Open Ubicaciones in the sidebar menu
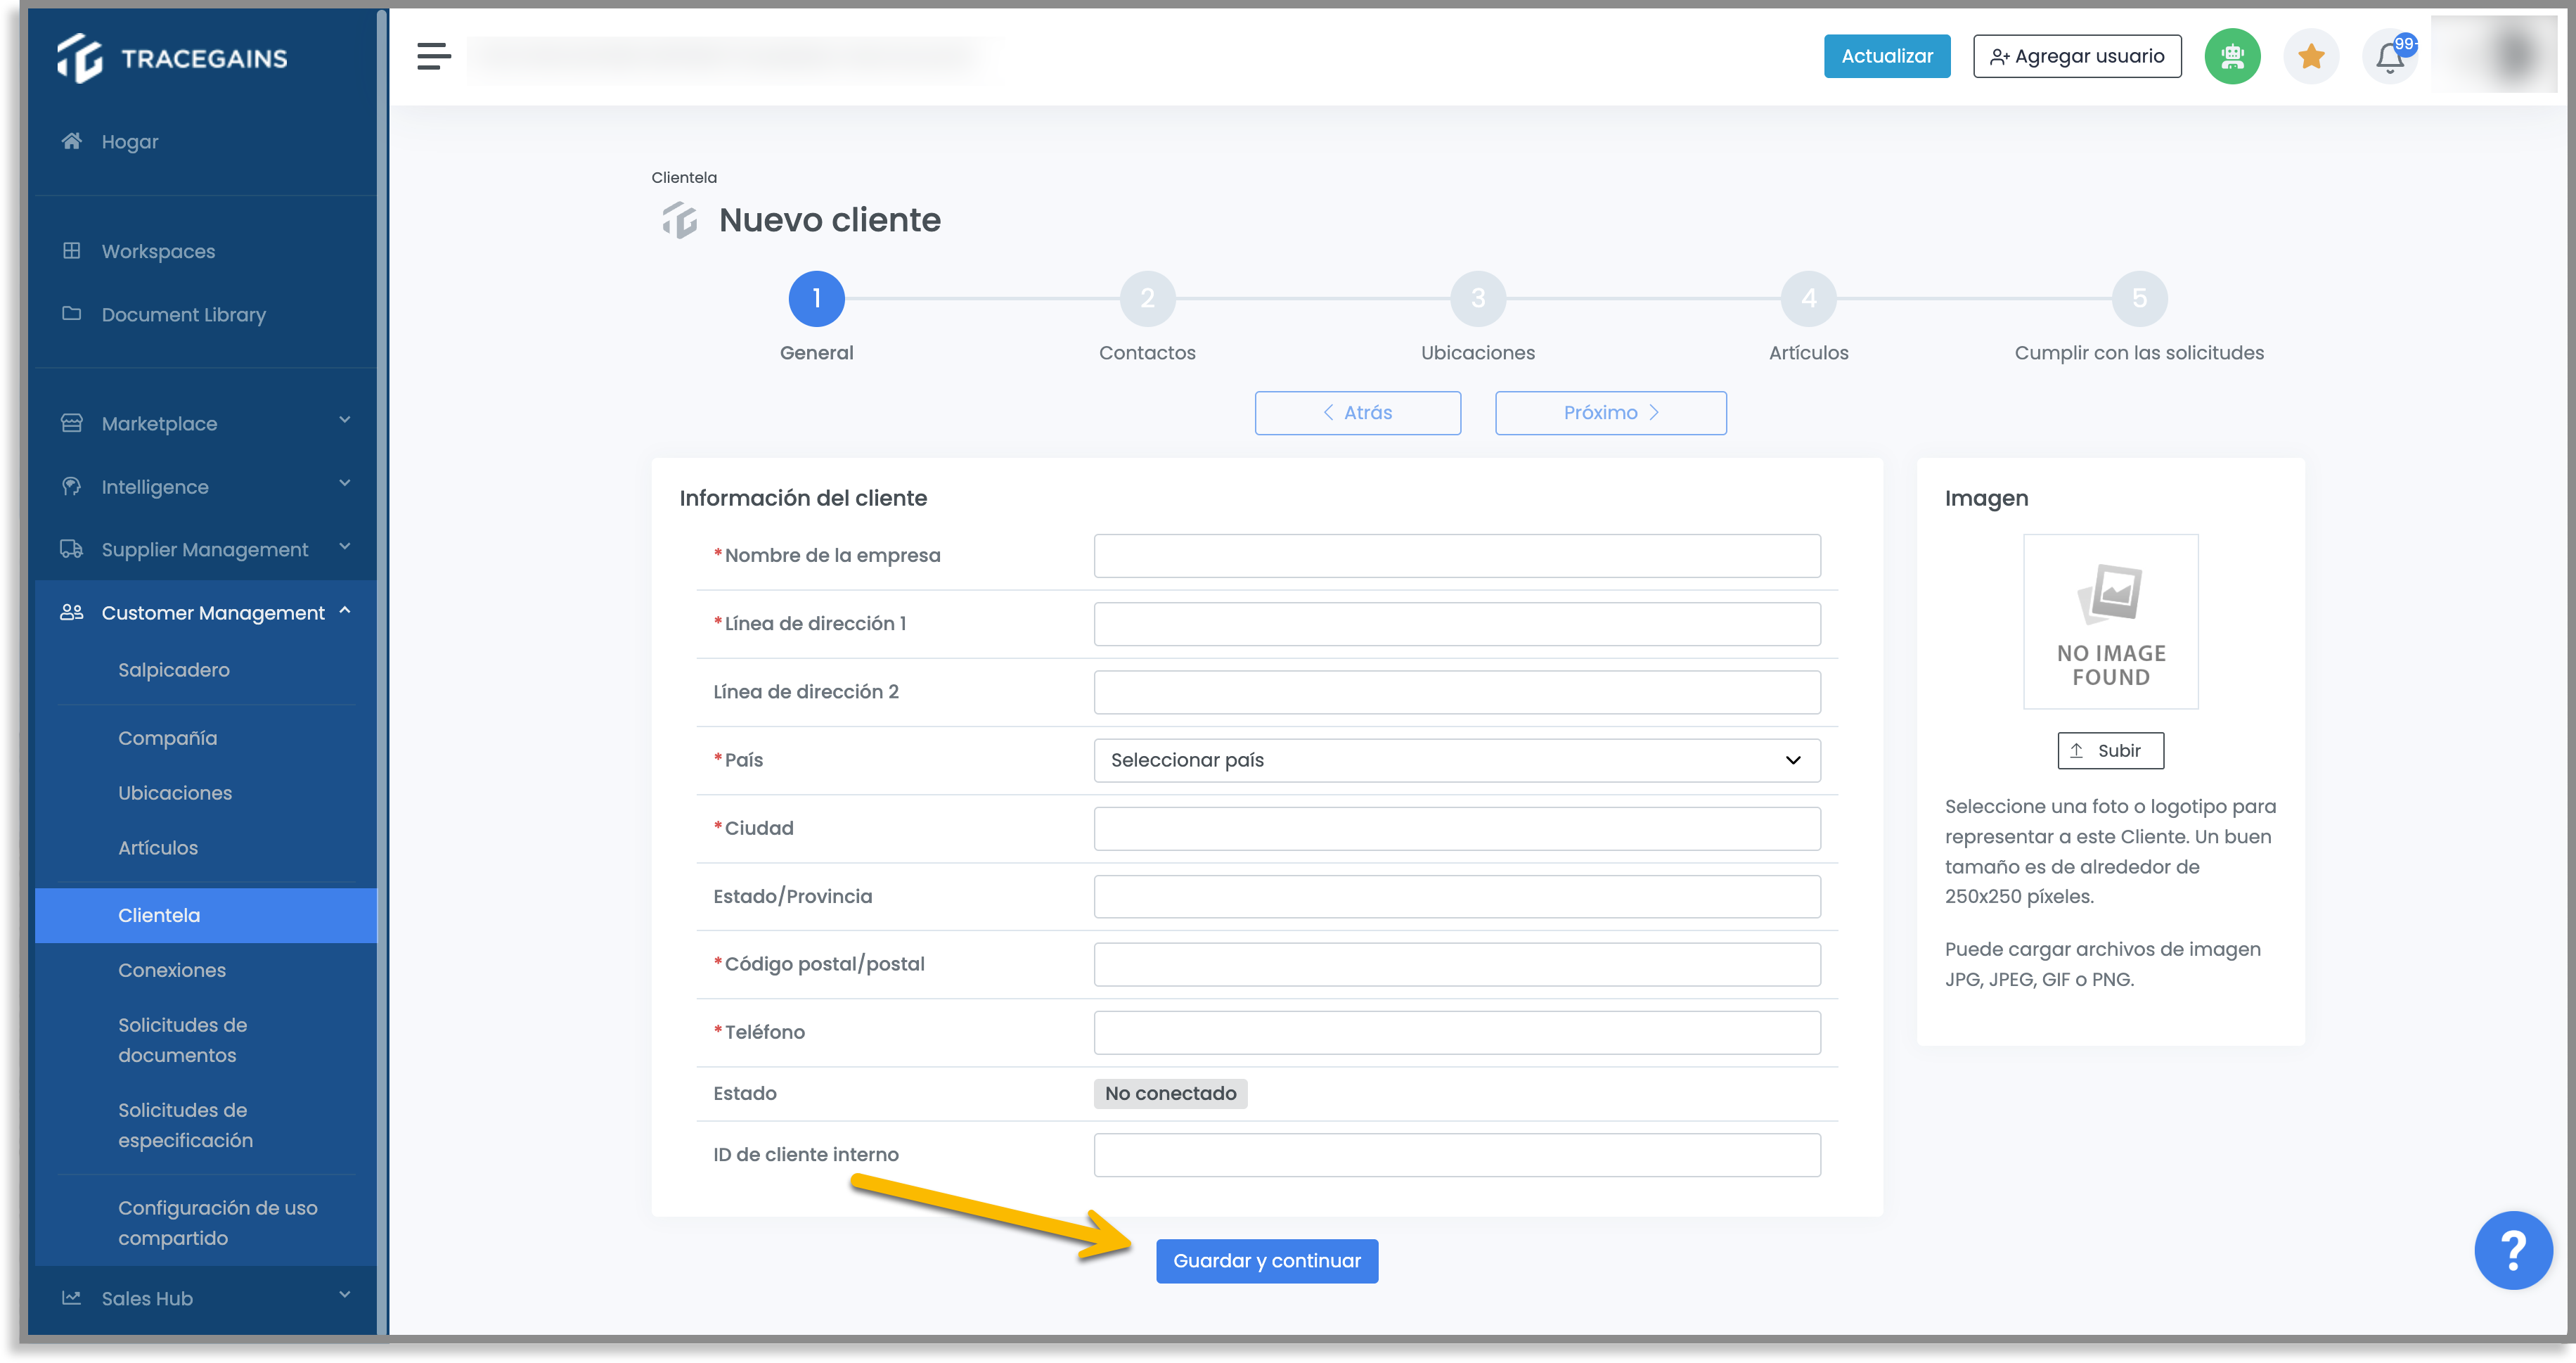 tap(175, 793)
